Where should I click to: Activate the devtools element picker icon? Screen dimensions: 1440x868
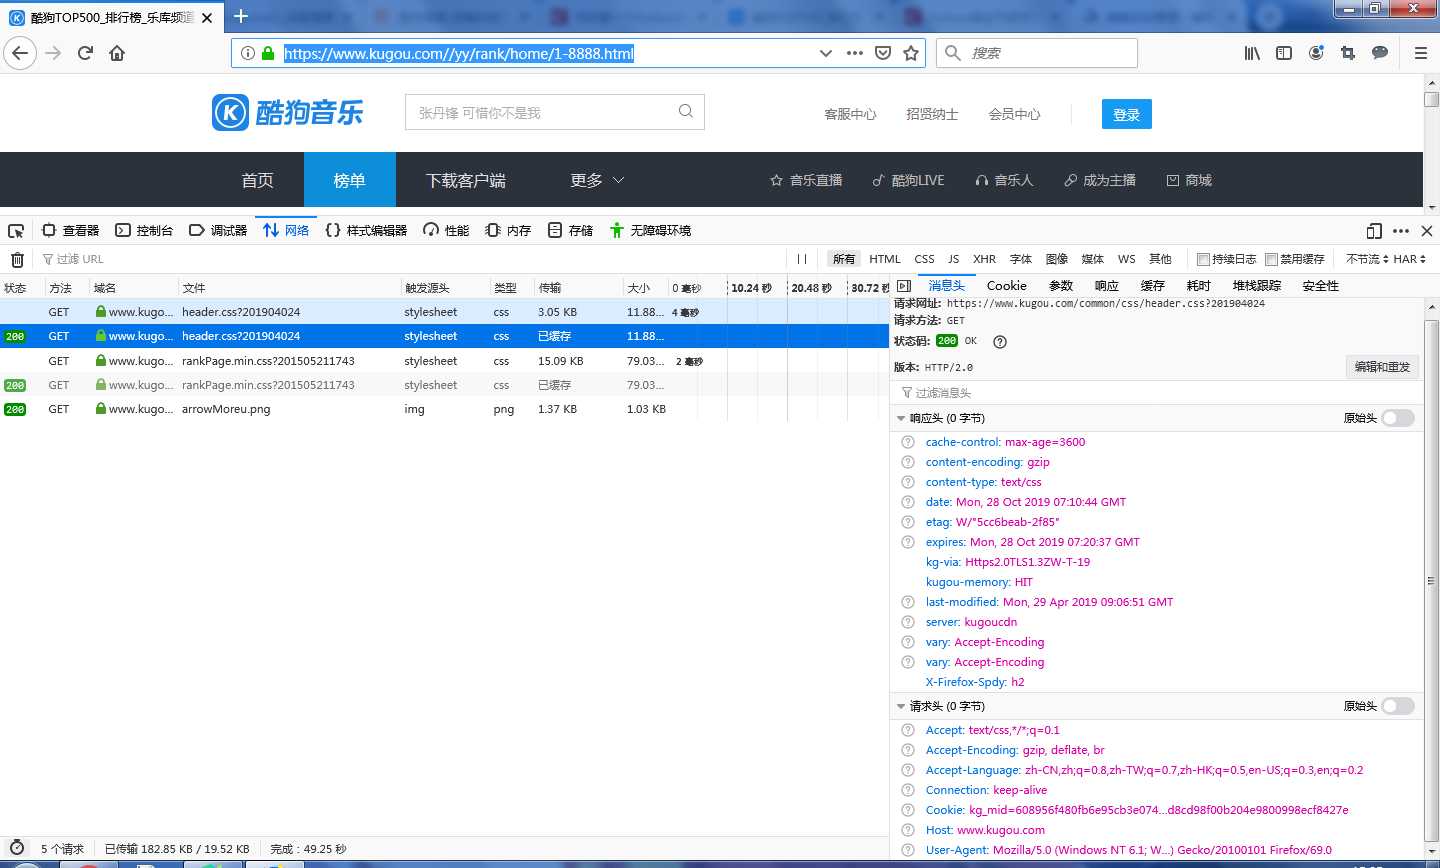[x=16, y=230]
